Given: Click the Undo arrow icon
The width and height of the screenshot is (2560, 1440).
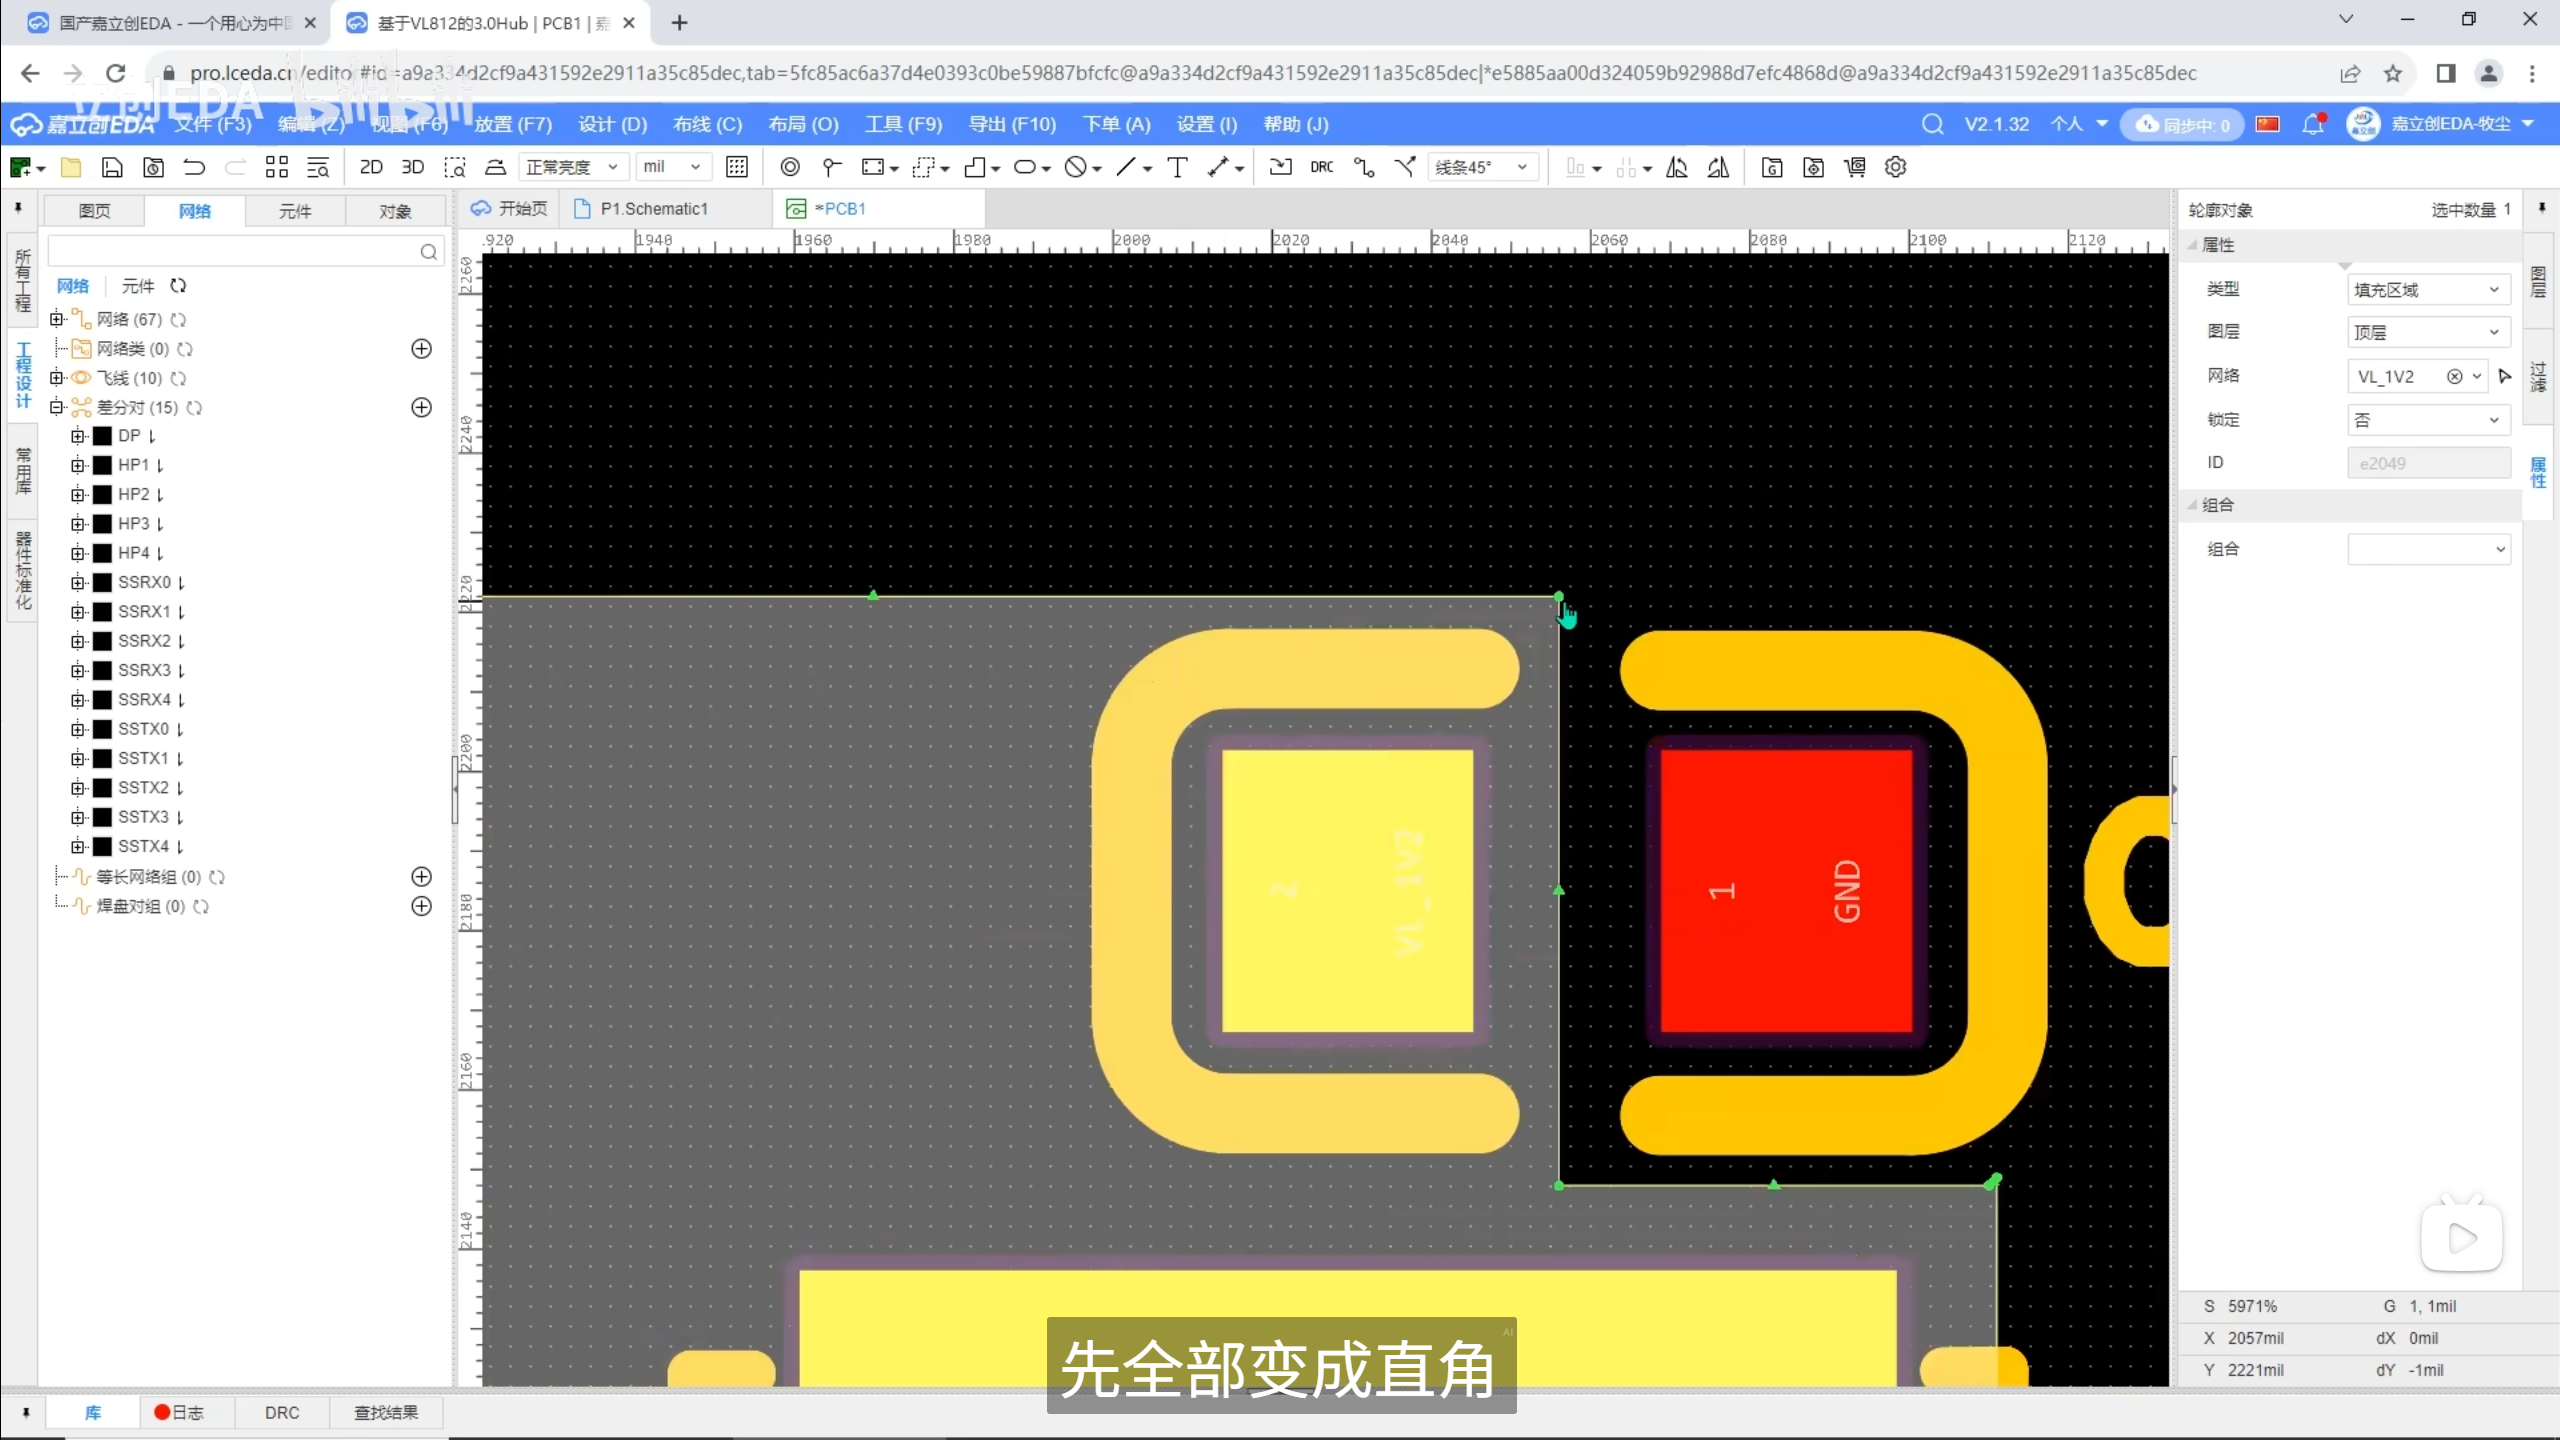Looking at the screenshot, I should click(194, 167).
